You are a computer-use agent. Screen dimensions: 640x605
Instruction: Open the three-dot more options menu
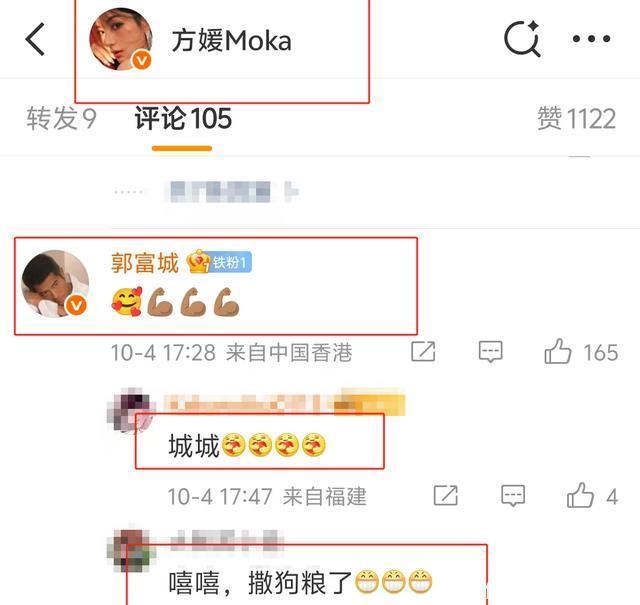click(591, 39)
